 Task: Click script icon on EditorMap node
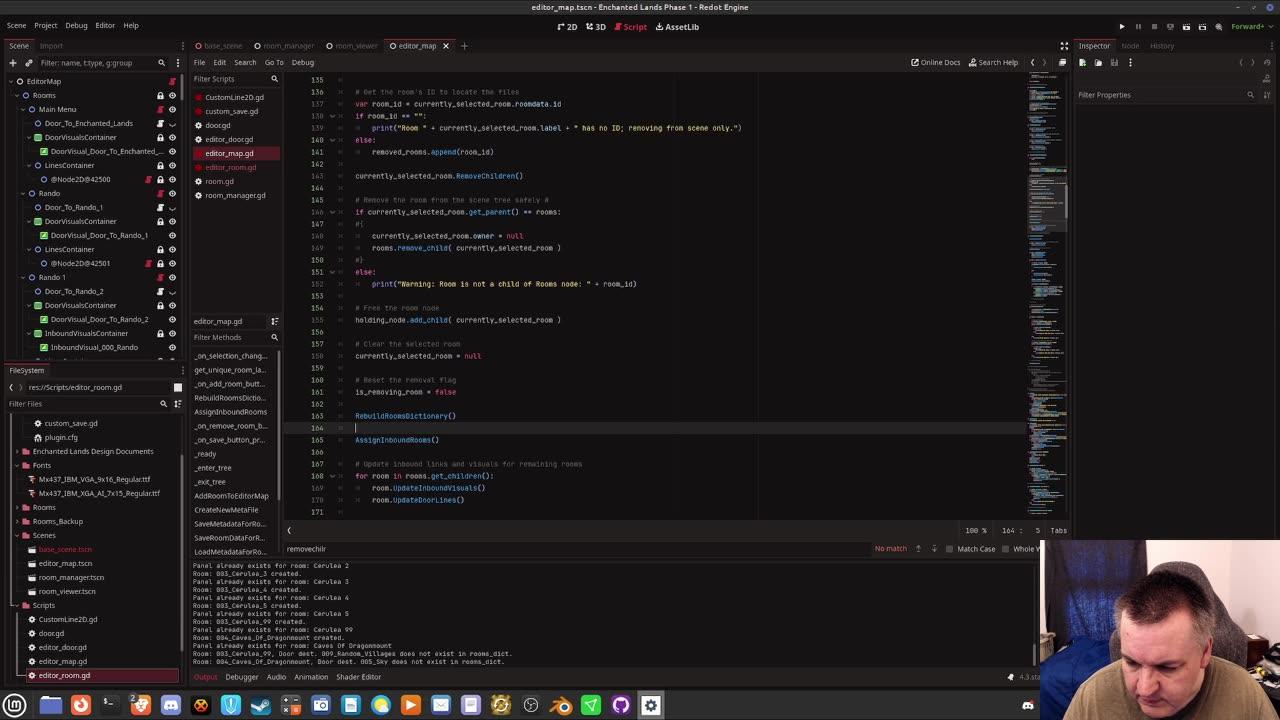tap(172, 81)
